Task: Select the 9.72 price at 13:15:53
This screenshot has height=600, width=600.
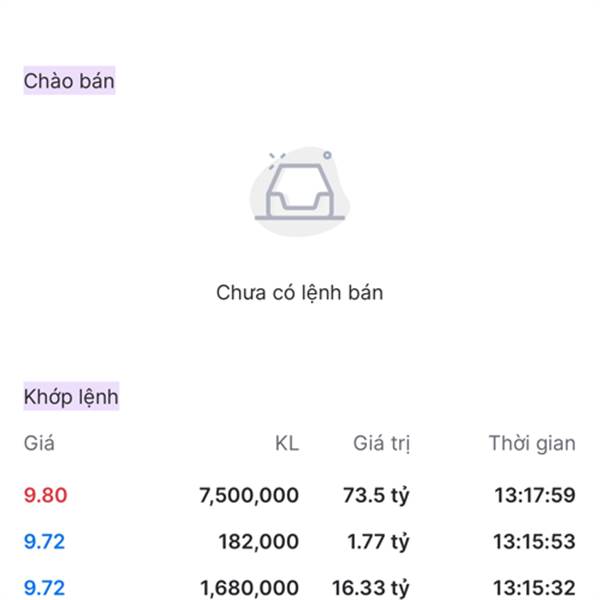Action: pos(44,541)
